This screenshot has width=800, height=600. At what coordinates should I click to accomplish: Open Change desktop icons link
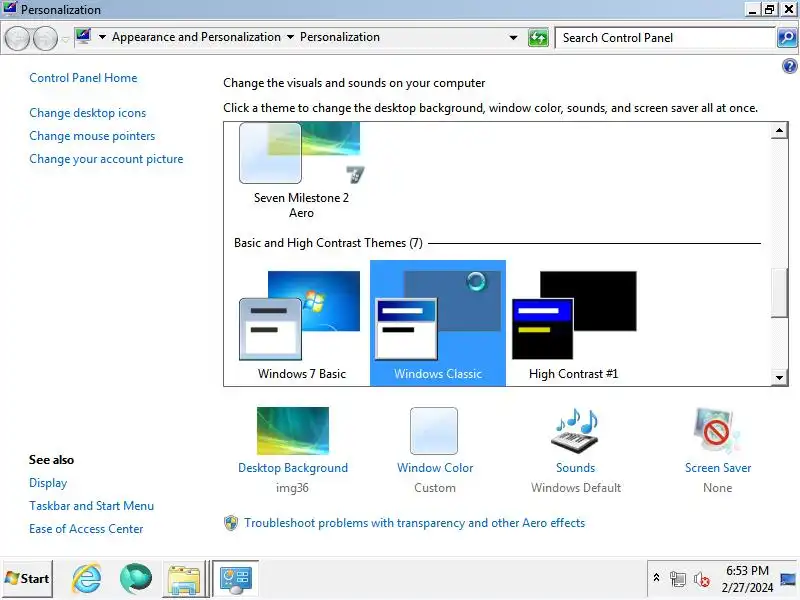tap(87, 113)
